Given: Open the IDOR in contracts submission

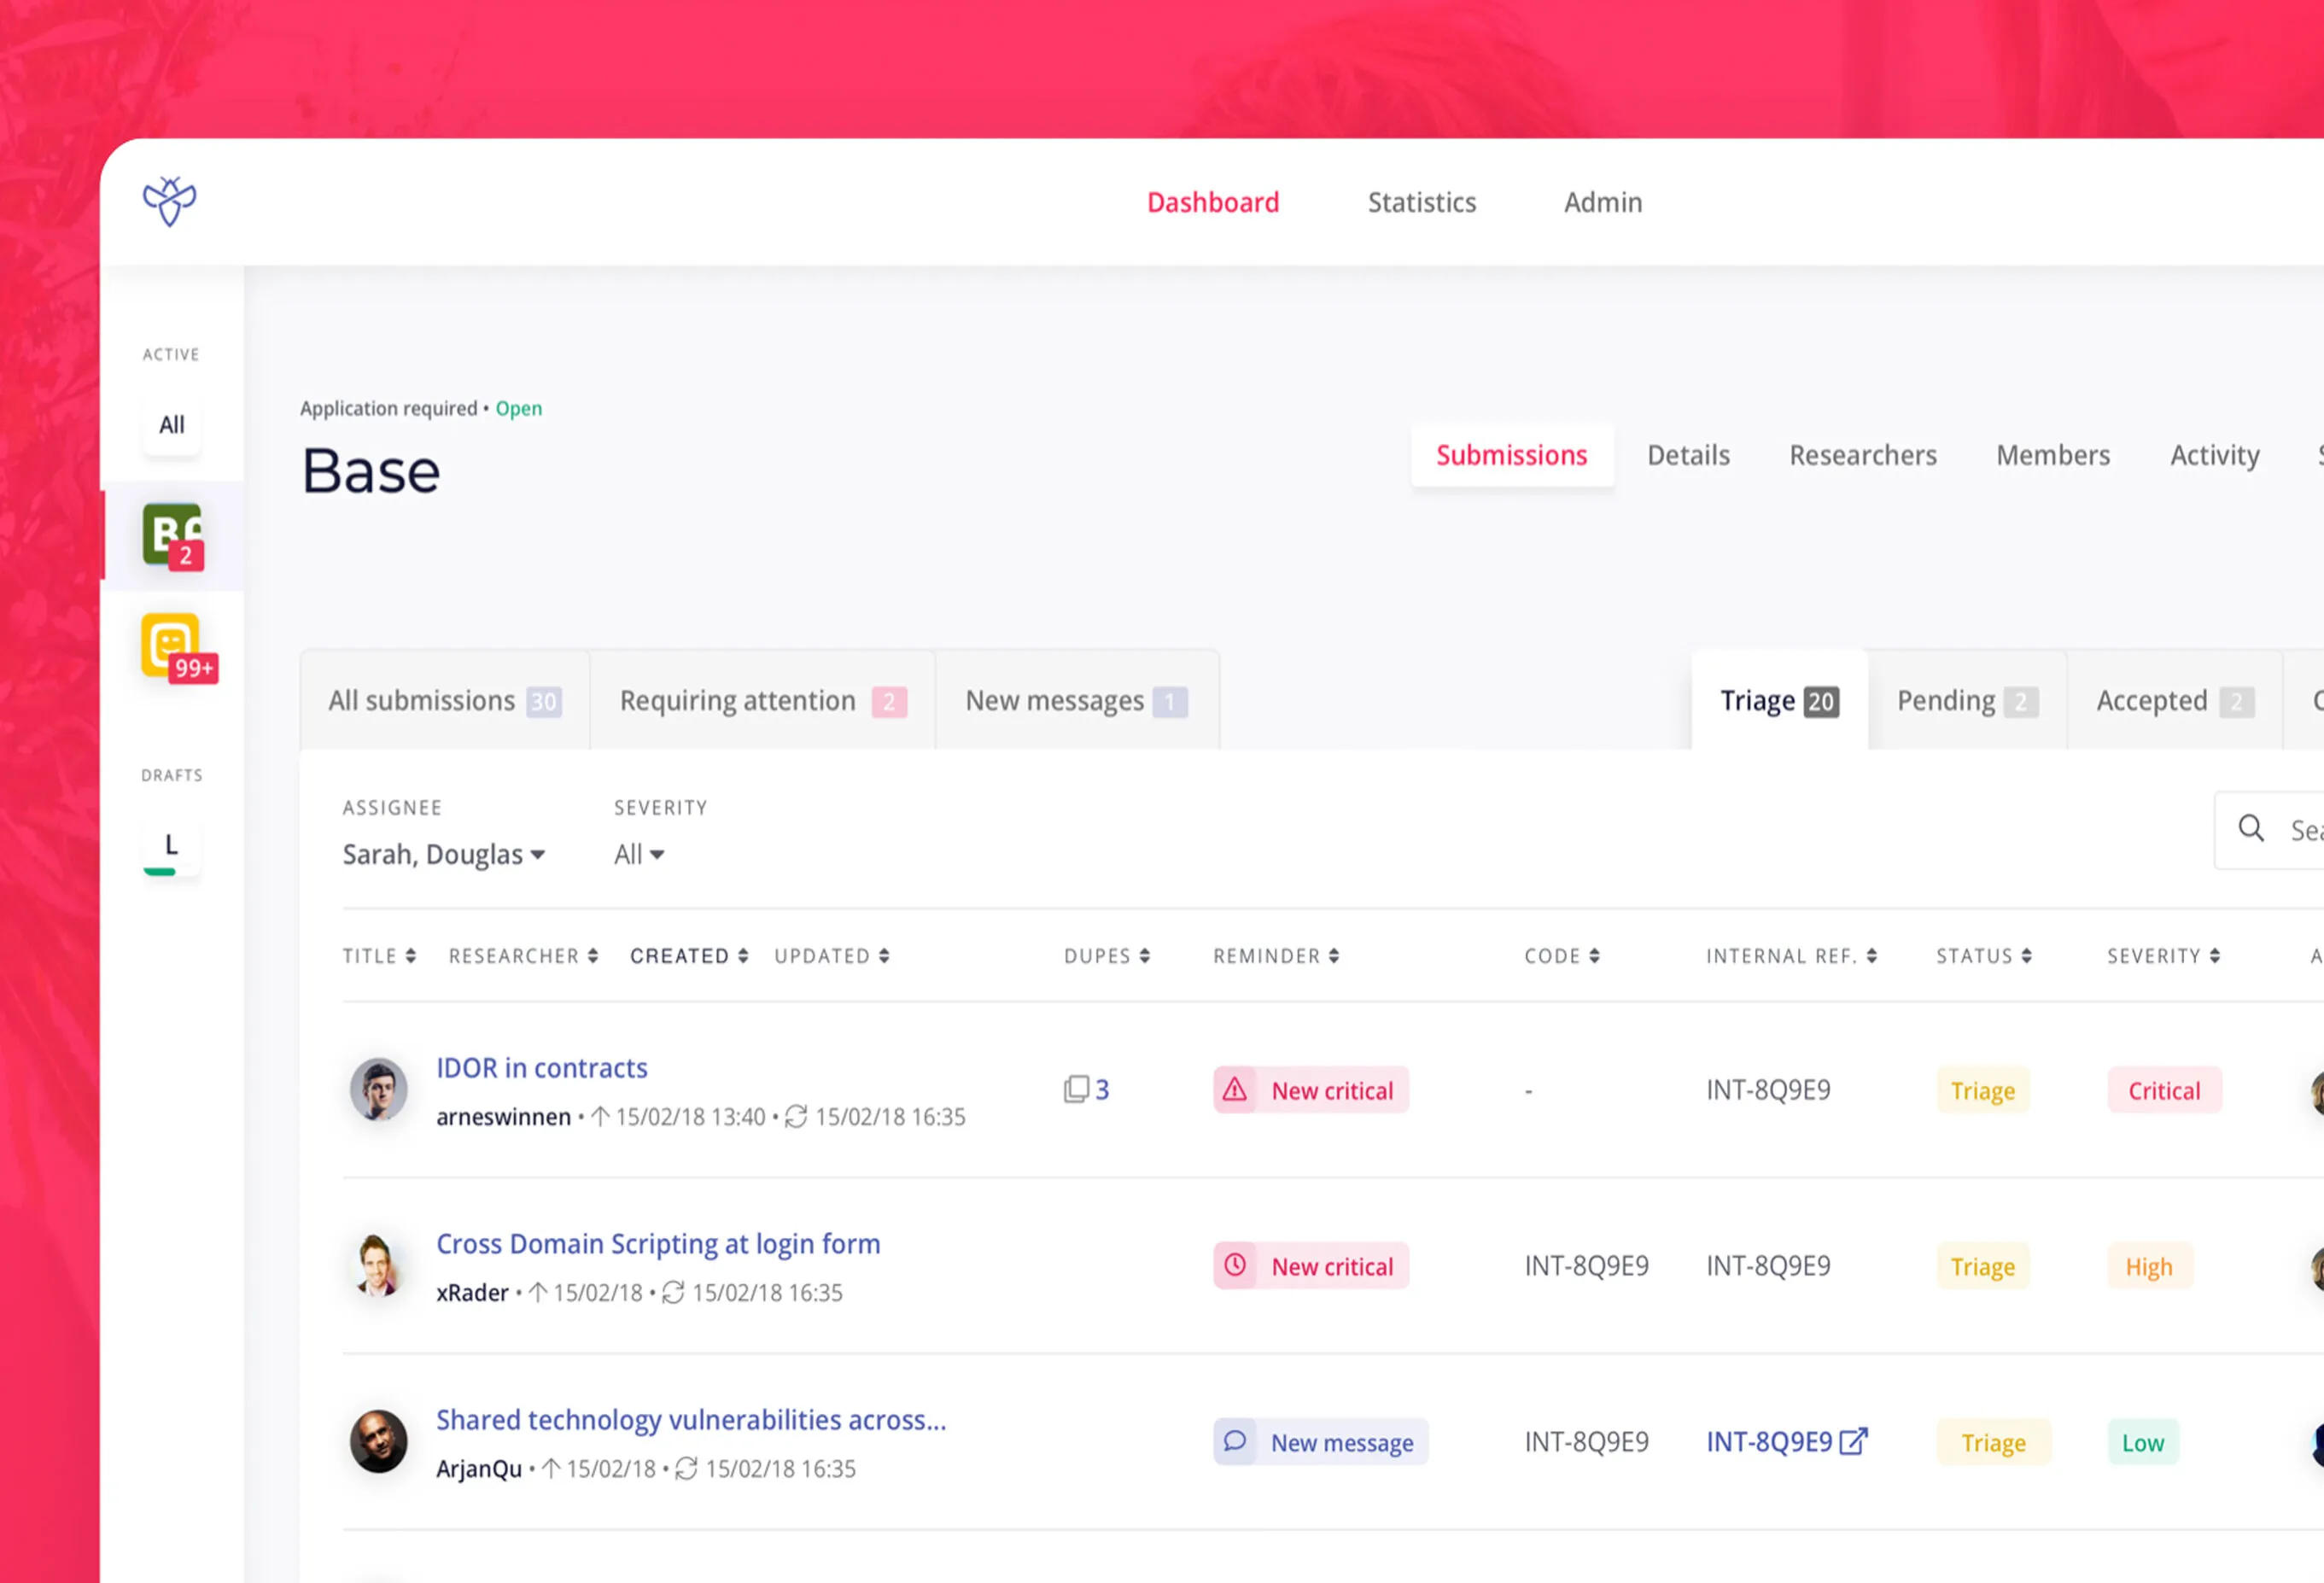Looking at the screenshot, I should point(541,1067).
